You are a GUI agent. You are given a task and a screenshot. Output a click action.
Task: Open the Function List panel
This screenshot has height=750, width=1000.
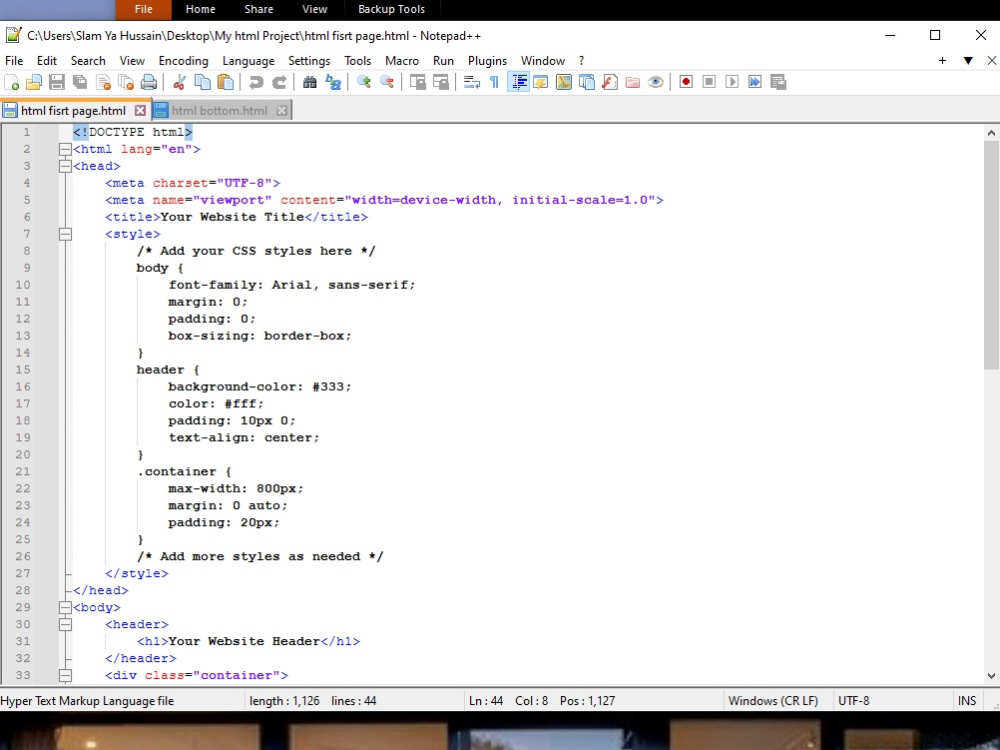point(610,82)
